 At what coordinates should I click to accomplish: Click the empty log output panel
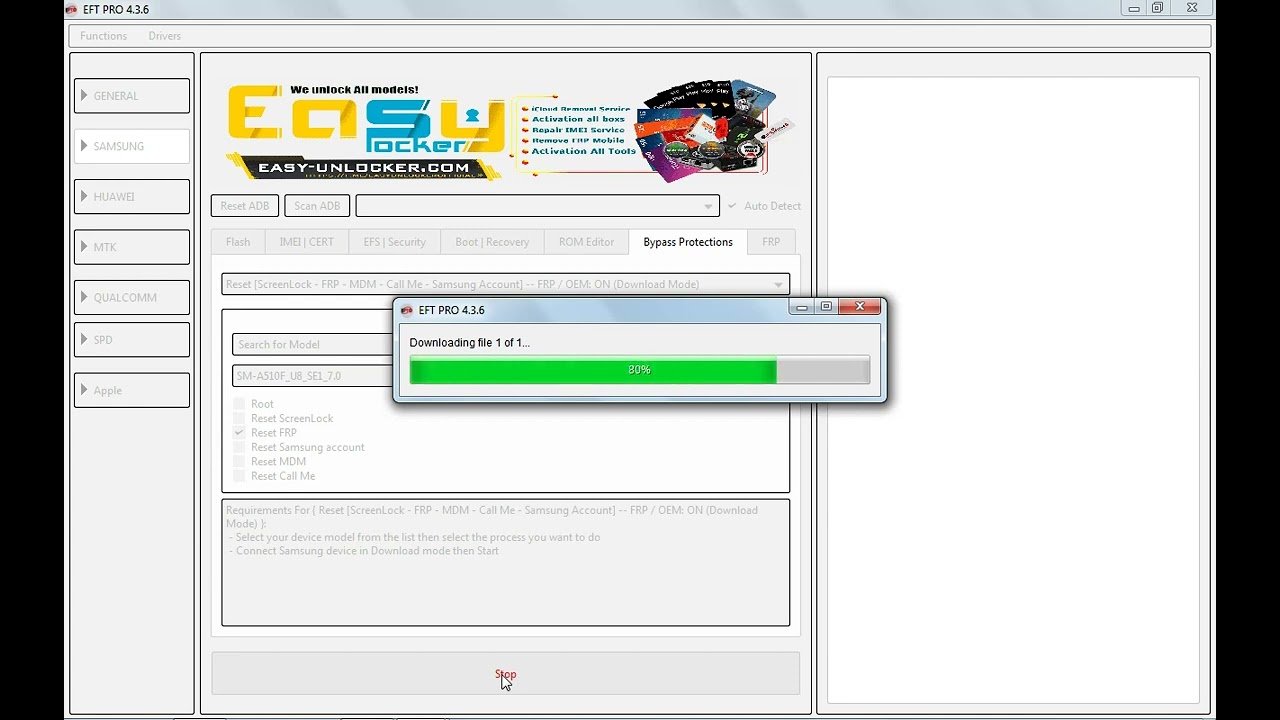1013,390
